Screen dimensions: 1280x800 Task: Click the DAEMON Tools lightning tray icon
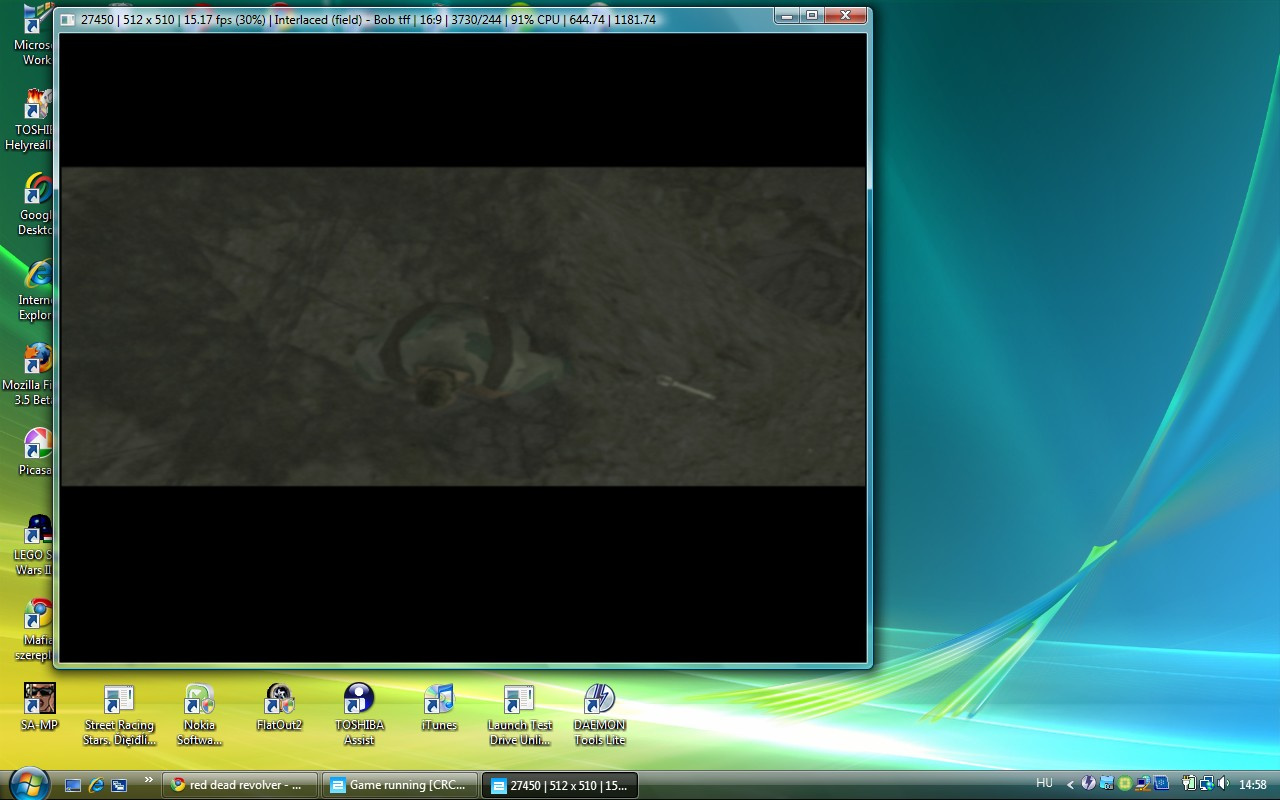click(1089, 784)
